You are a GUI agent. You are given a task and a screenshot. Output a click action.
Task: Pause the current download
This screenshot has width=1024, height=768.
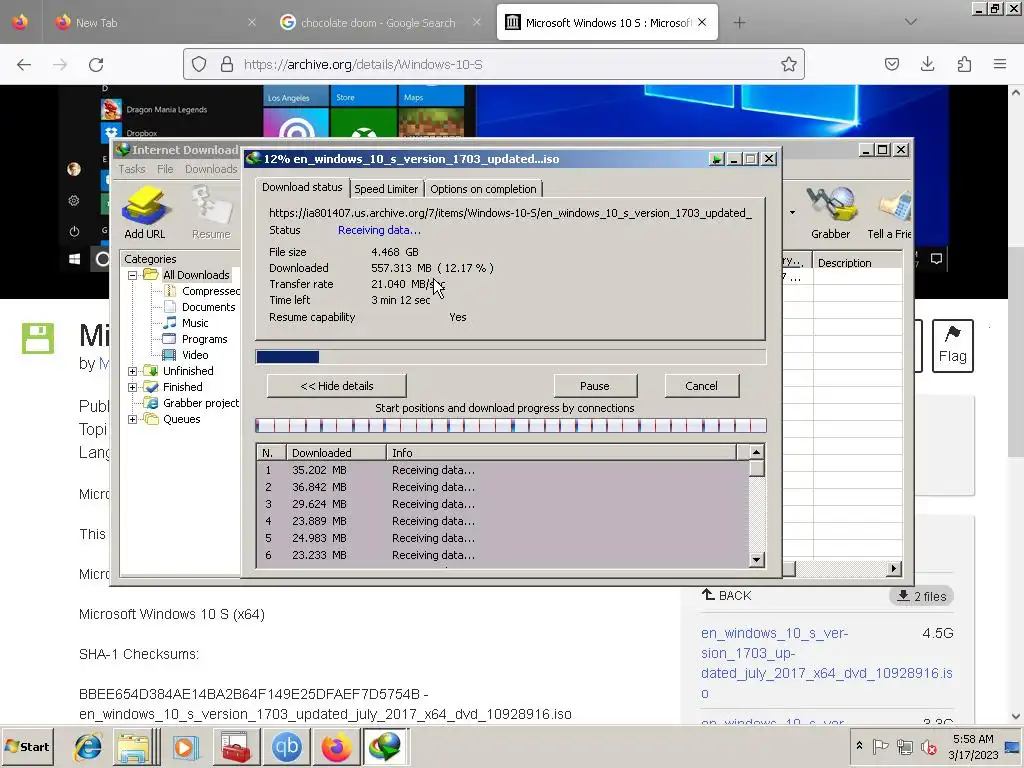pyautogui.click(x=594, y=386)
